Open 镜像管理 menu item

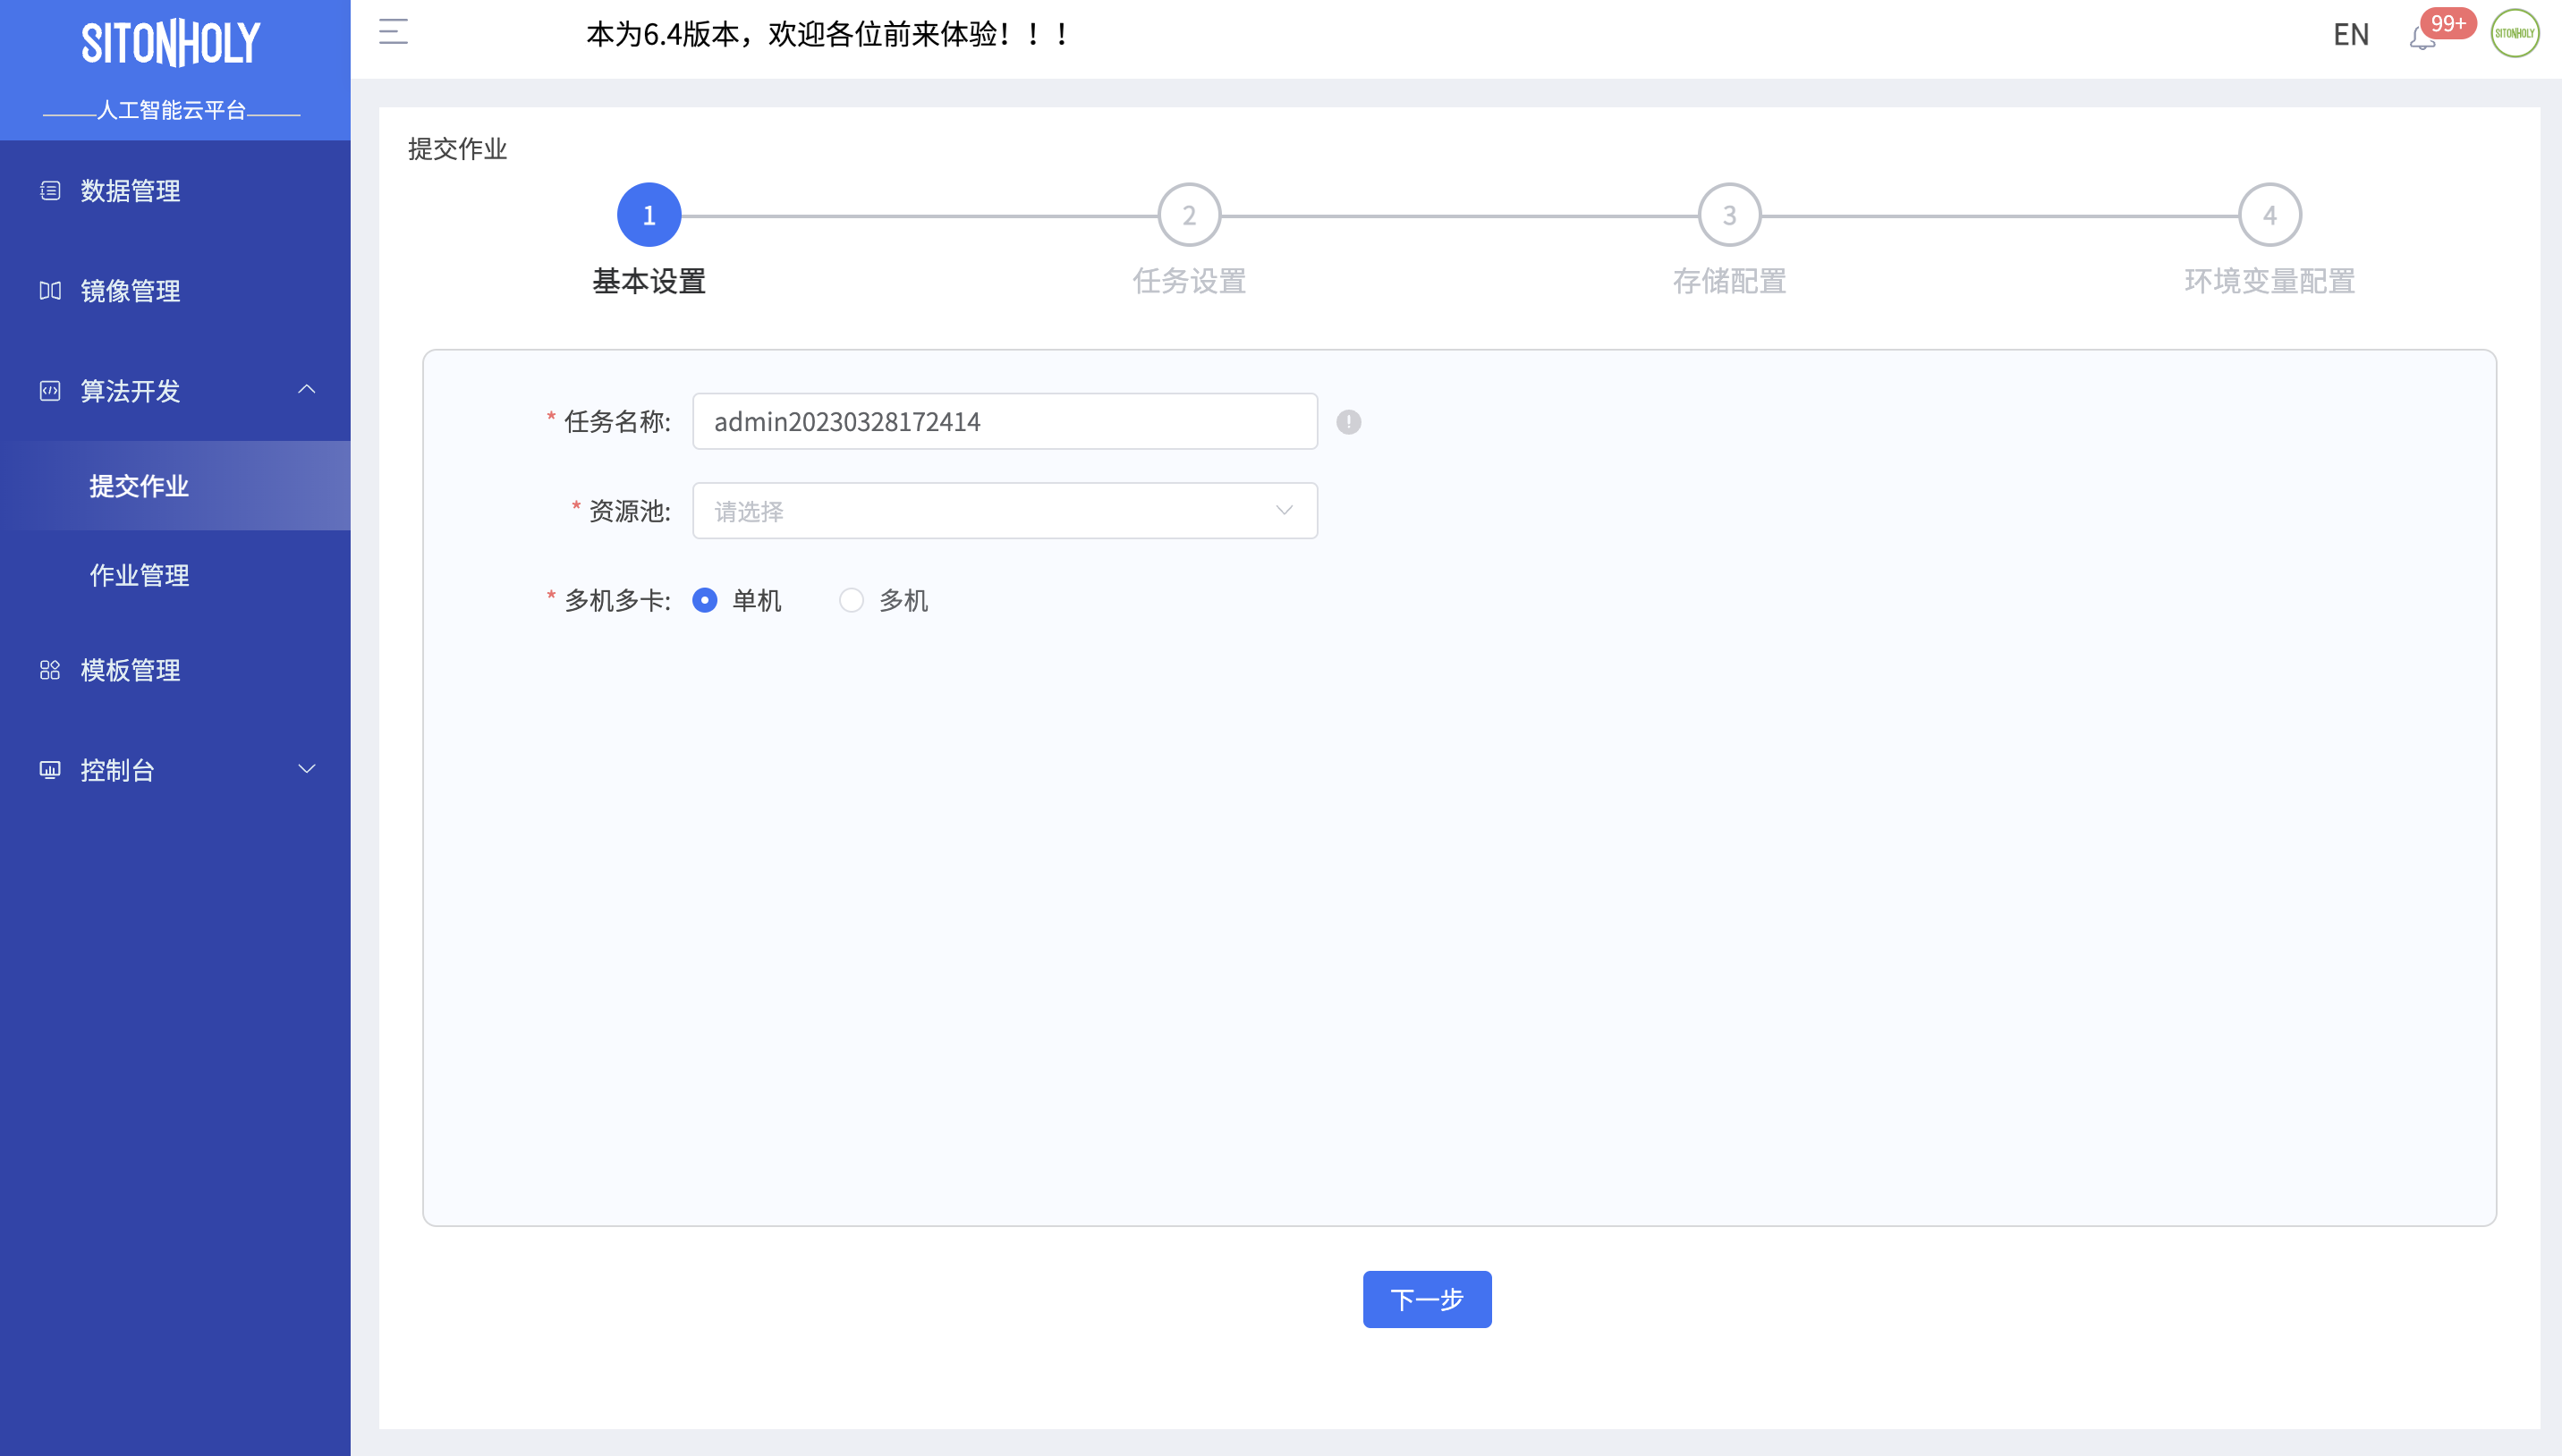point(175,290)
